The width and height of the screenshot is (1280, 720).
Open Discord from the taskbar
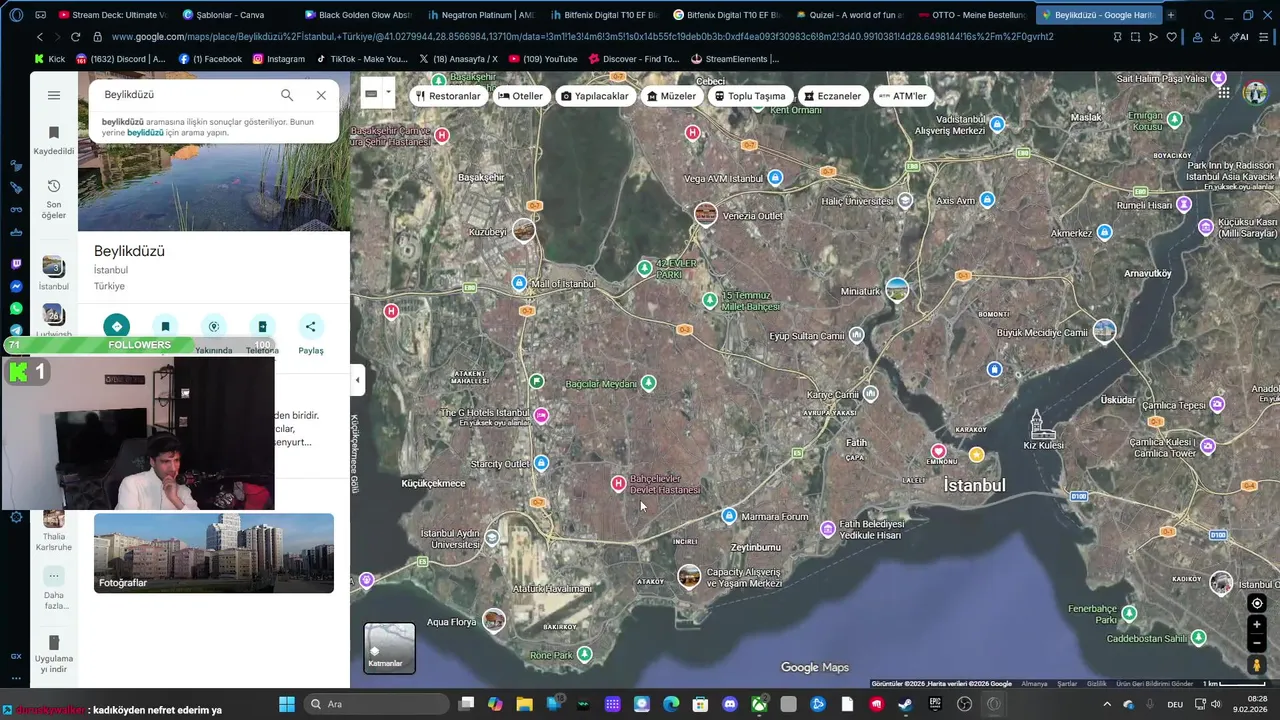(x=729, y=704)
